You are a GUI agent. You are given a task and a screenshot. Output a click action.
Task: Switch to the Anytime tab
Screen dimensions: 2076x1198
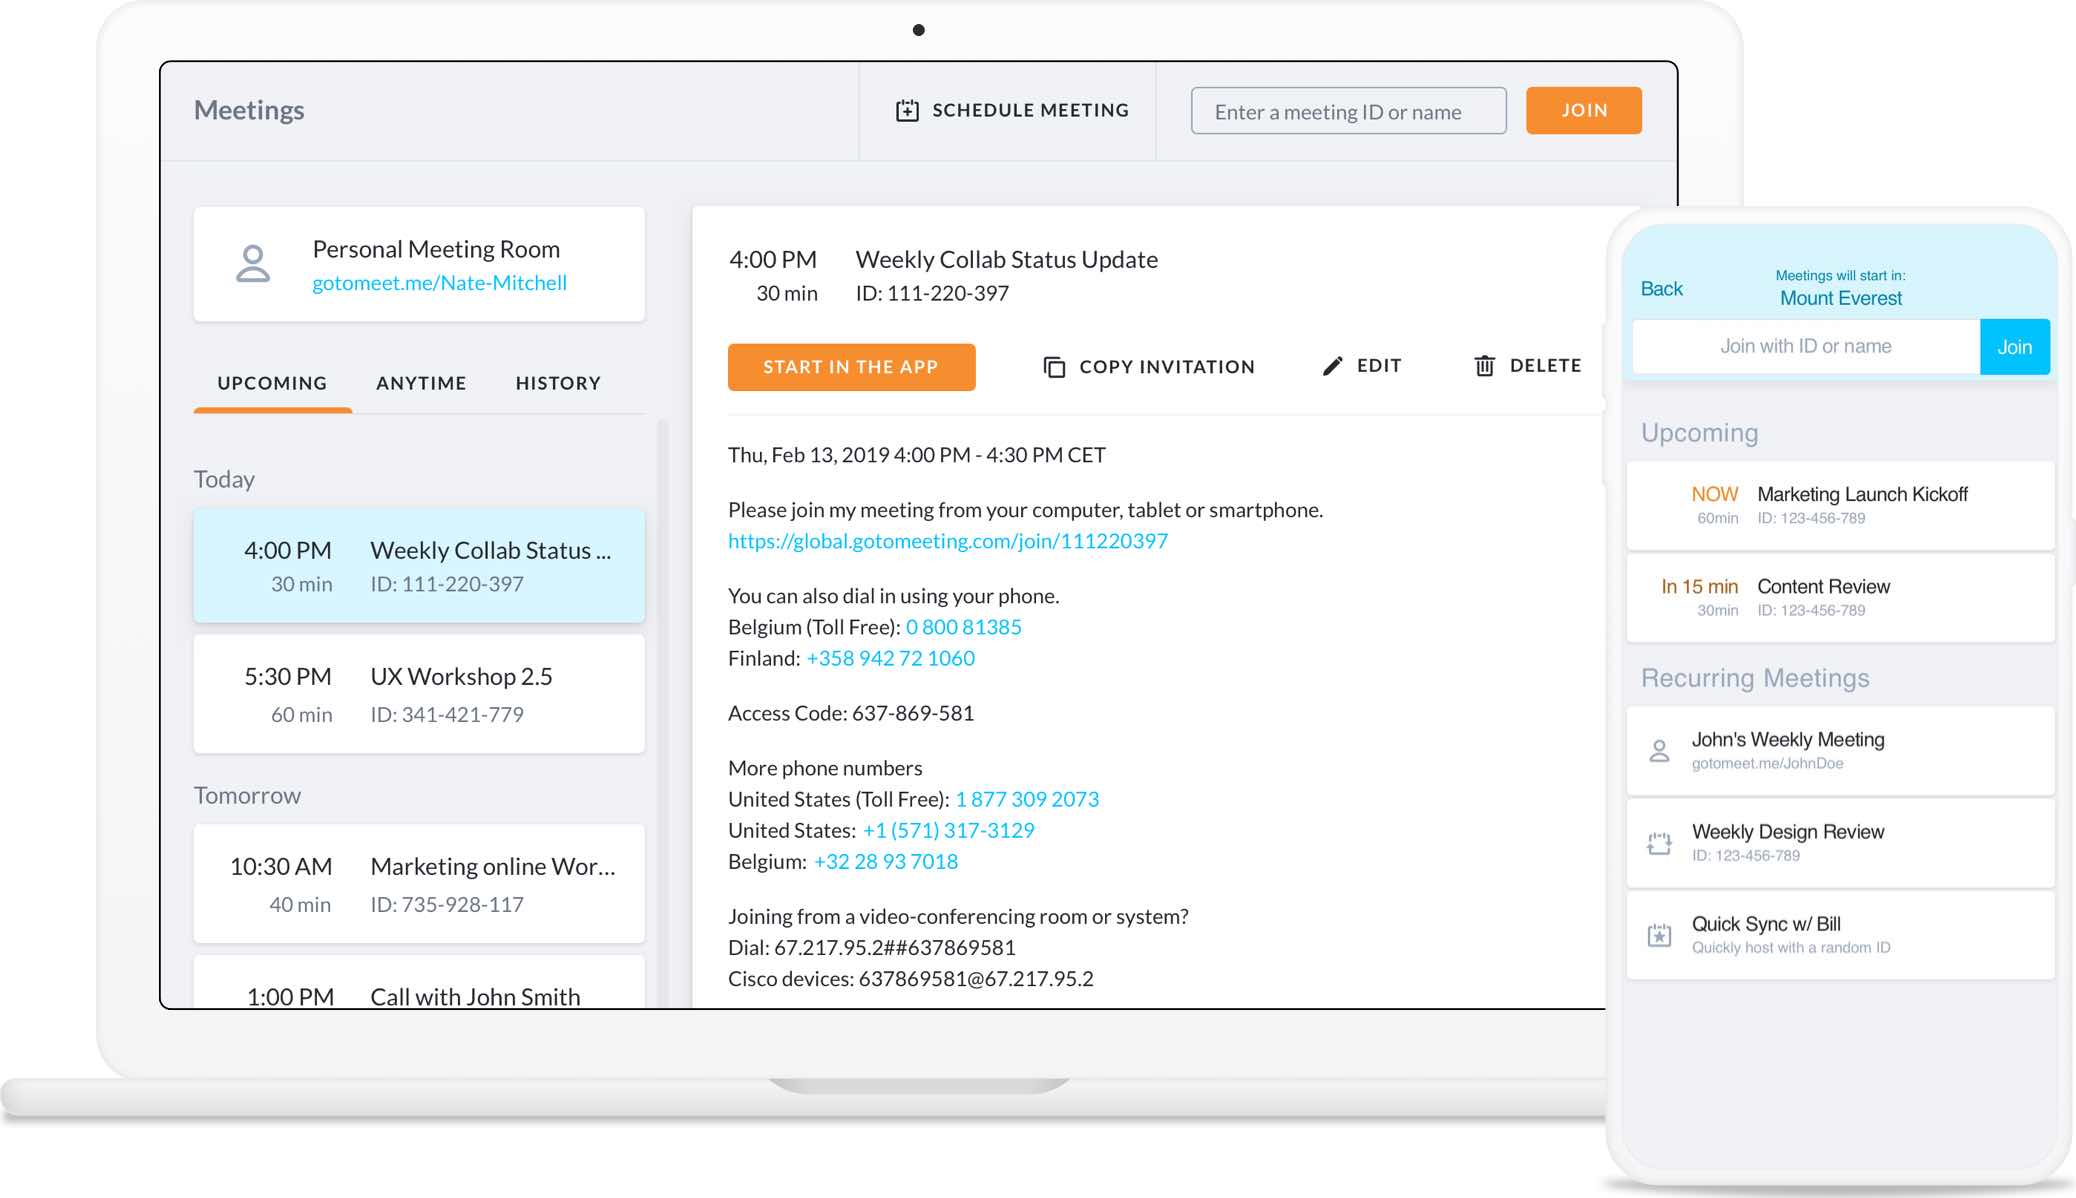click(420, 382)
